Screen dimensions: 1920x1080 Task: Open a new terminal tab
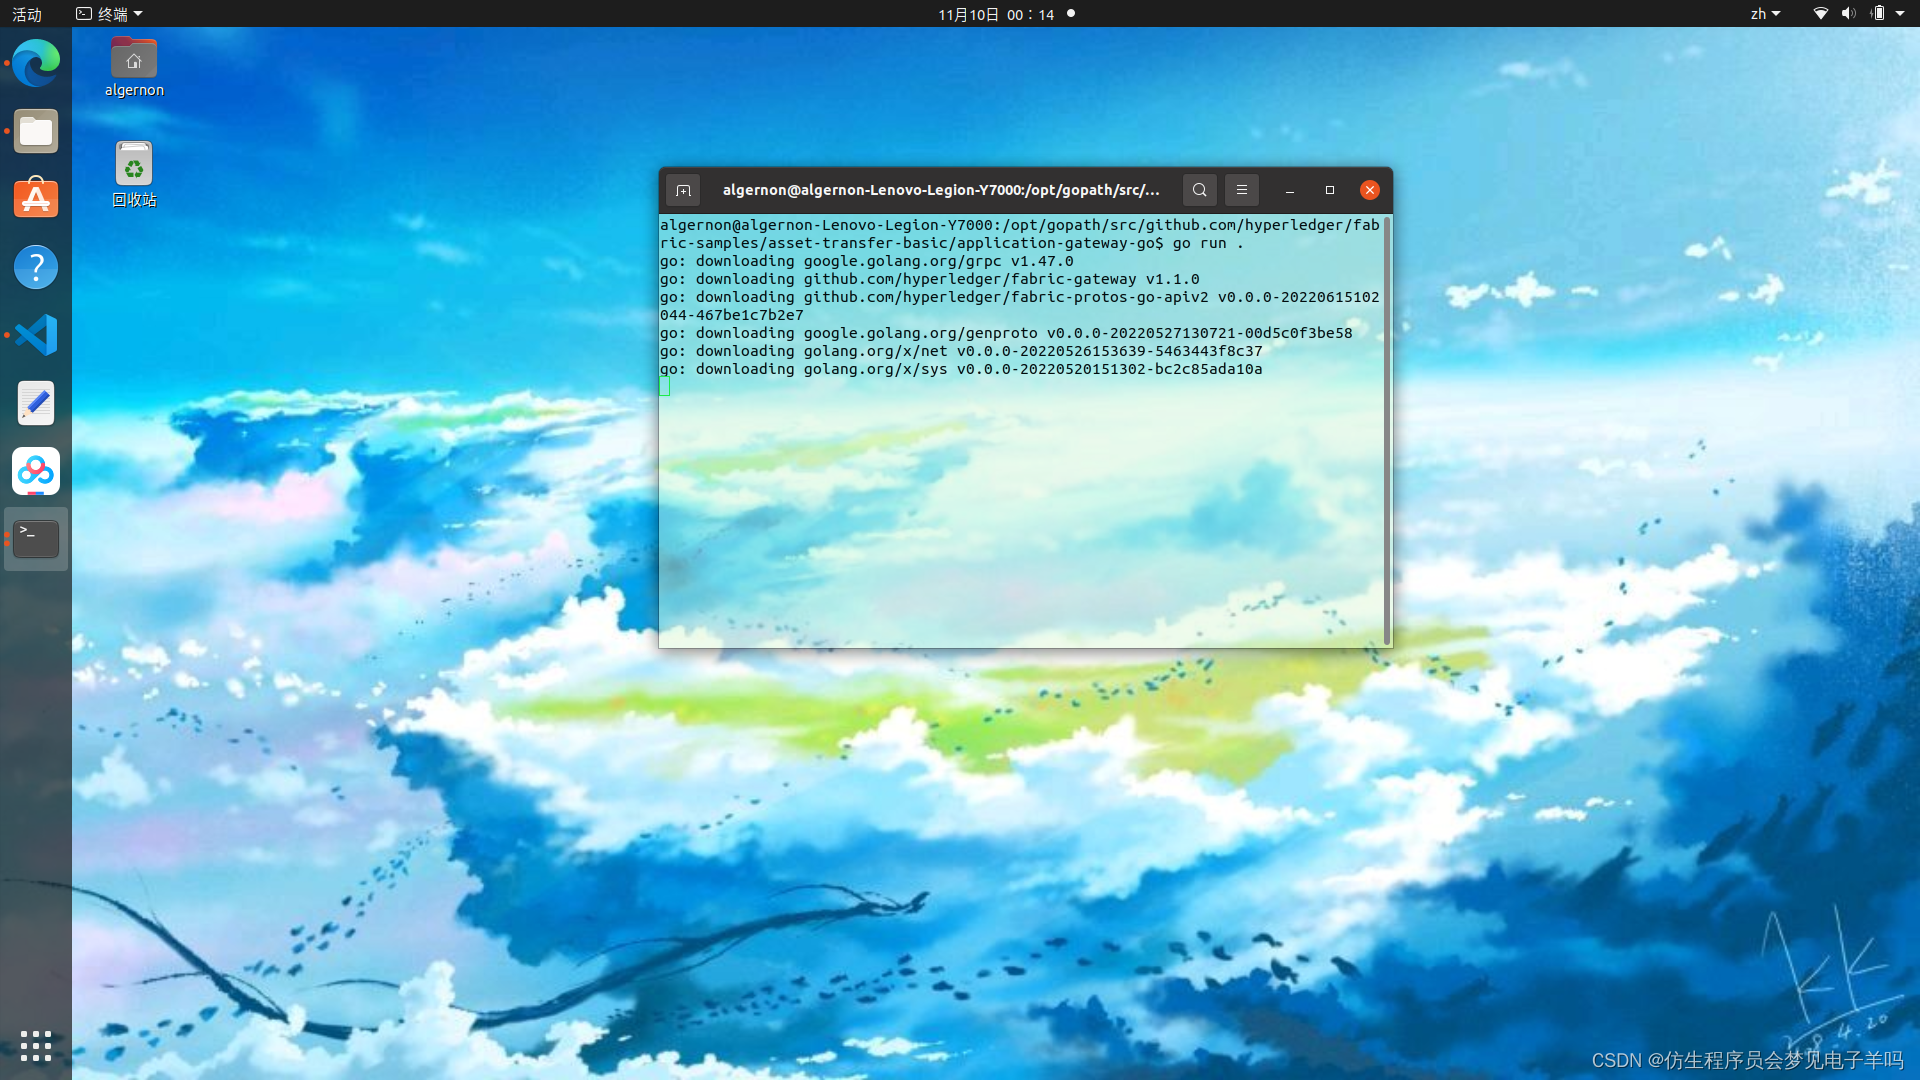point(683,190)
